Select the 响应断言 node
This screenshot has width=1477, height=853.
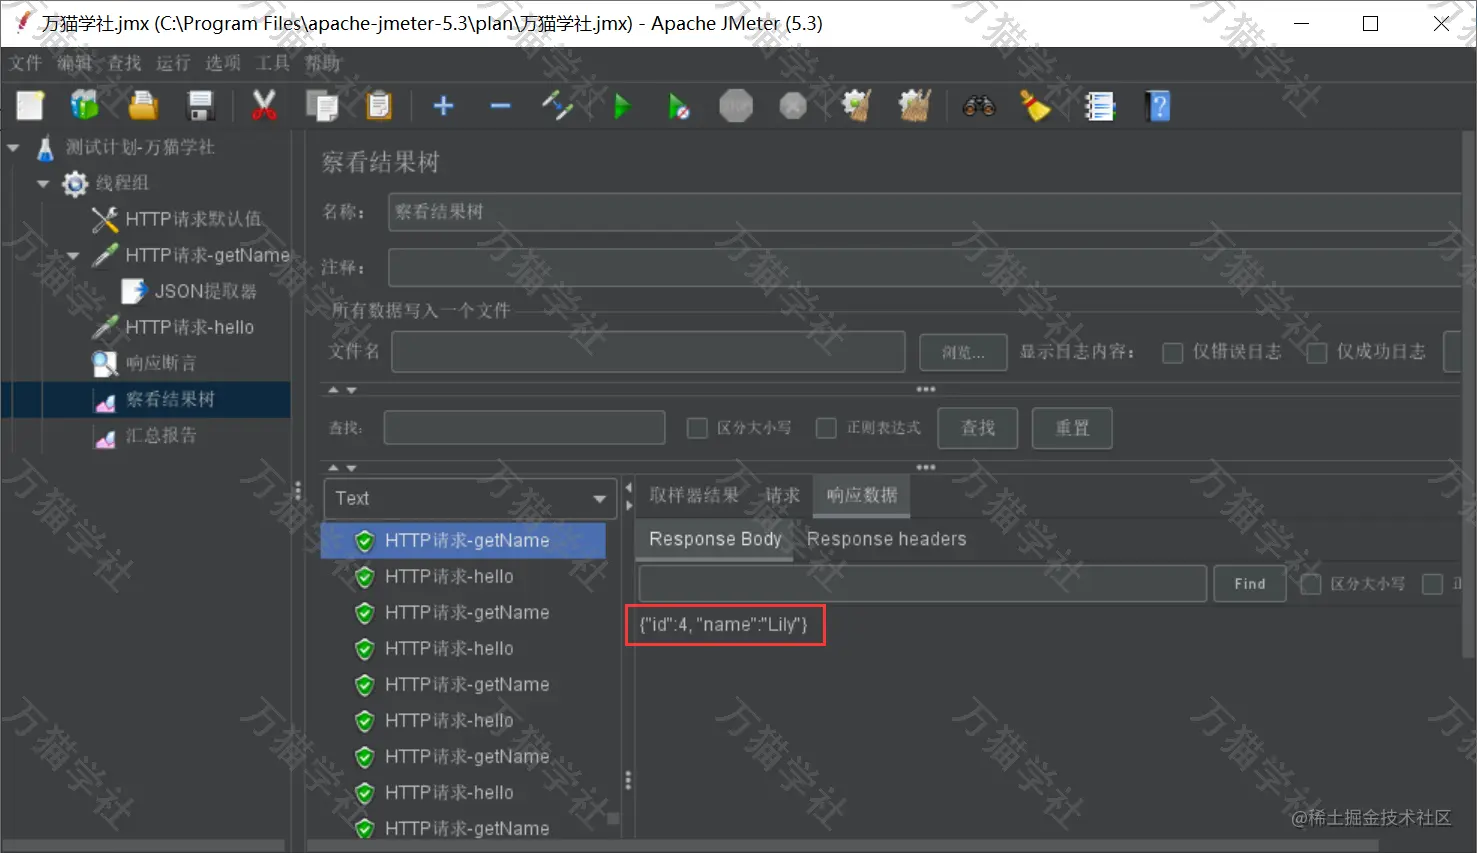(x=160, y=363)
